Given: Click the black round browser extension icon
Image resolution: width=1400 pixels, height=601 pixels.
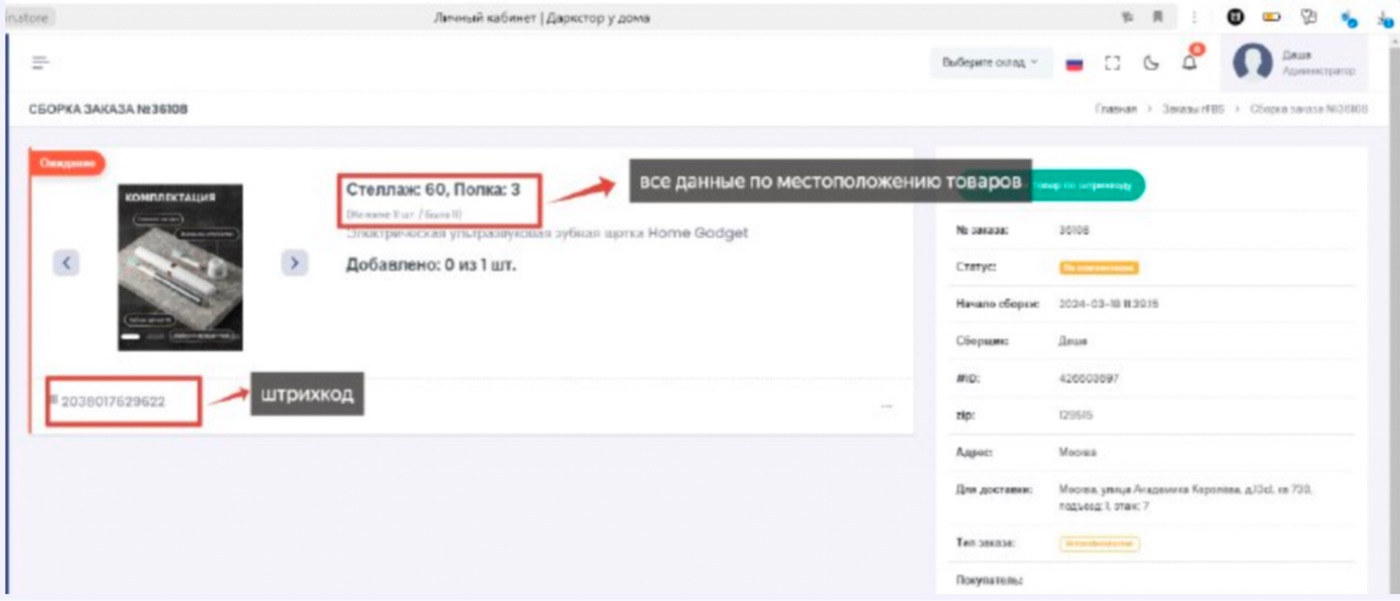Looking at the screenshot, I should click(1236, 17).
